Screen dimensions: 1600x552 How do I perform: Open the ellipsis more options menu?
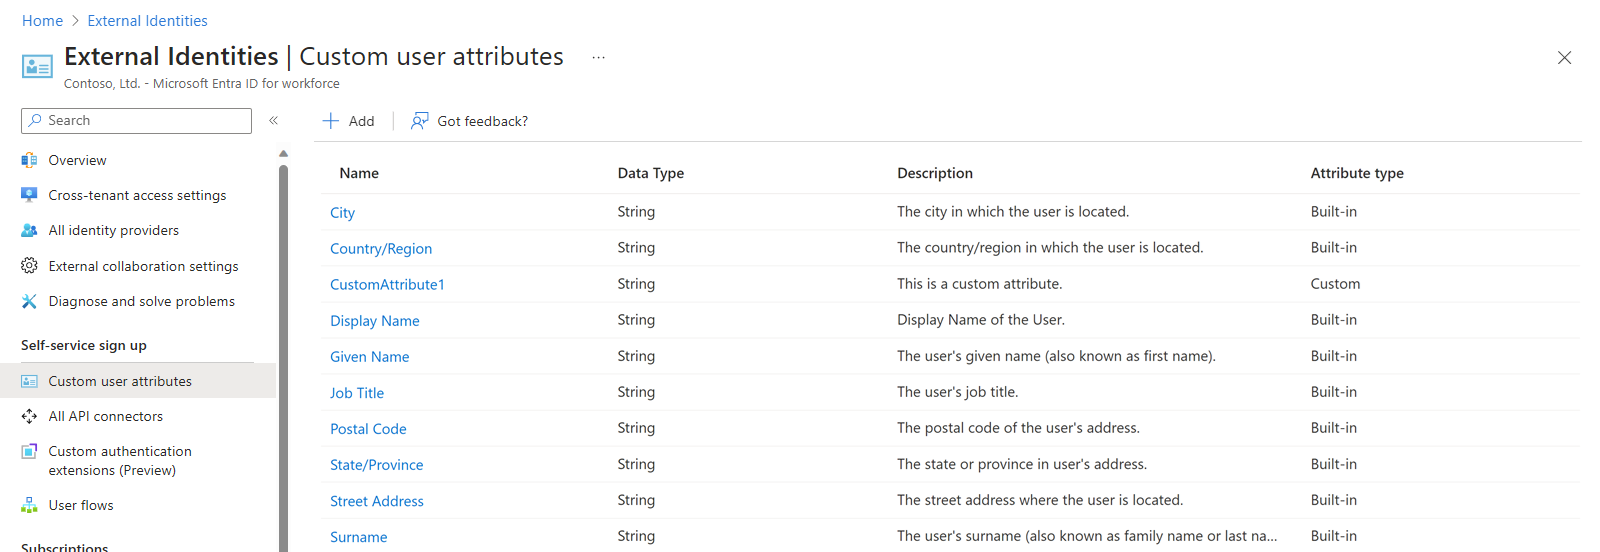tap(598, 58)
